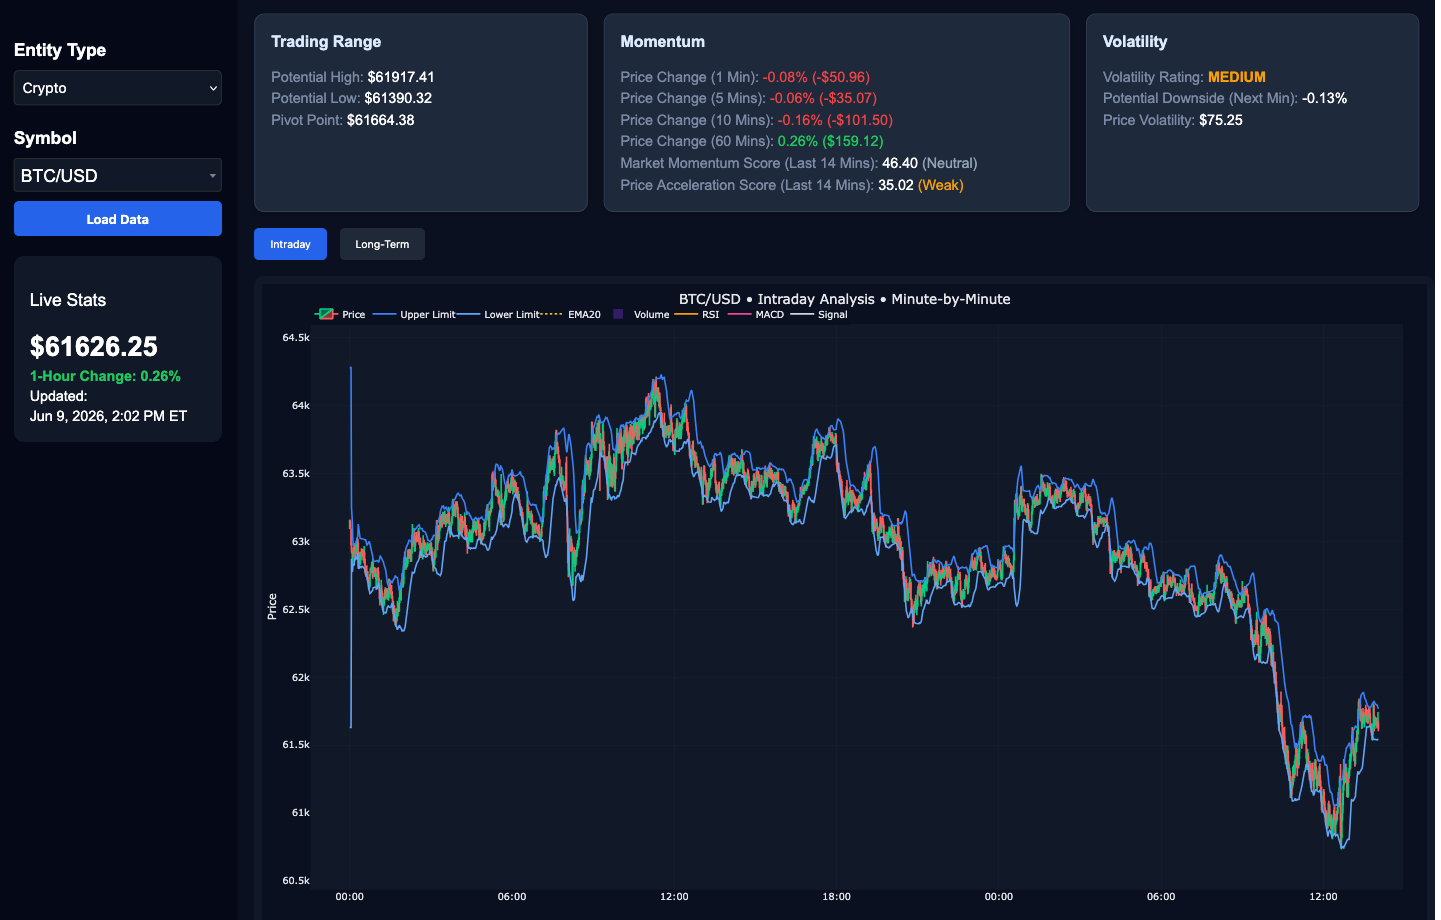Click the Potential Downside -0.13% value
This screenshot has width=1441, height=920.
point(1324,98)
